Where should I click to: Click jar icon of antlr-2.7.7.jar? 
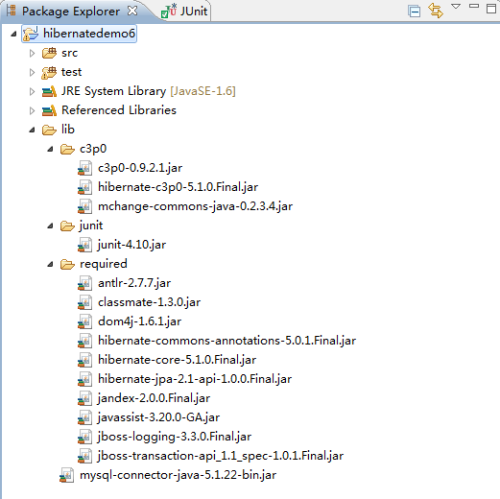tap(85, 283)
